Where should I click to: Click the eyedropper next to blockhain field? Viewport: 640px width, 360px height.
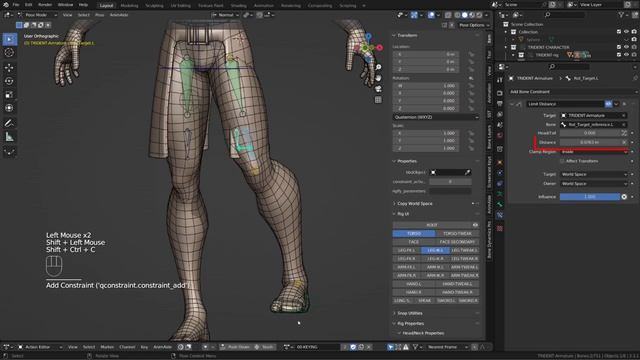click(x=467, y=173)
